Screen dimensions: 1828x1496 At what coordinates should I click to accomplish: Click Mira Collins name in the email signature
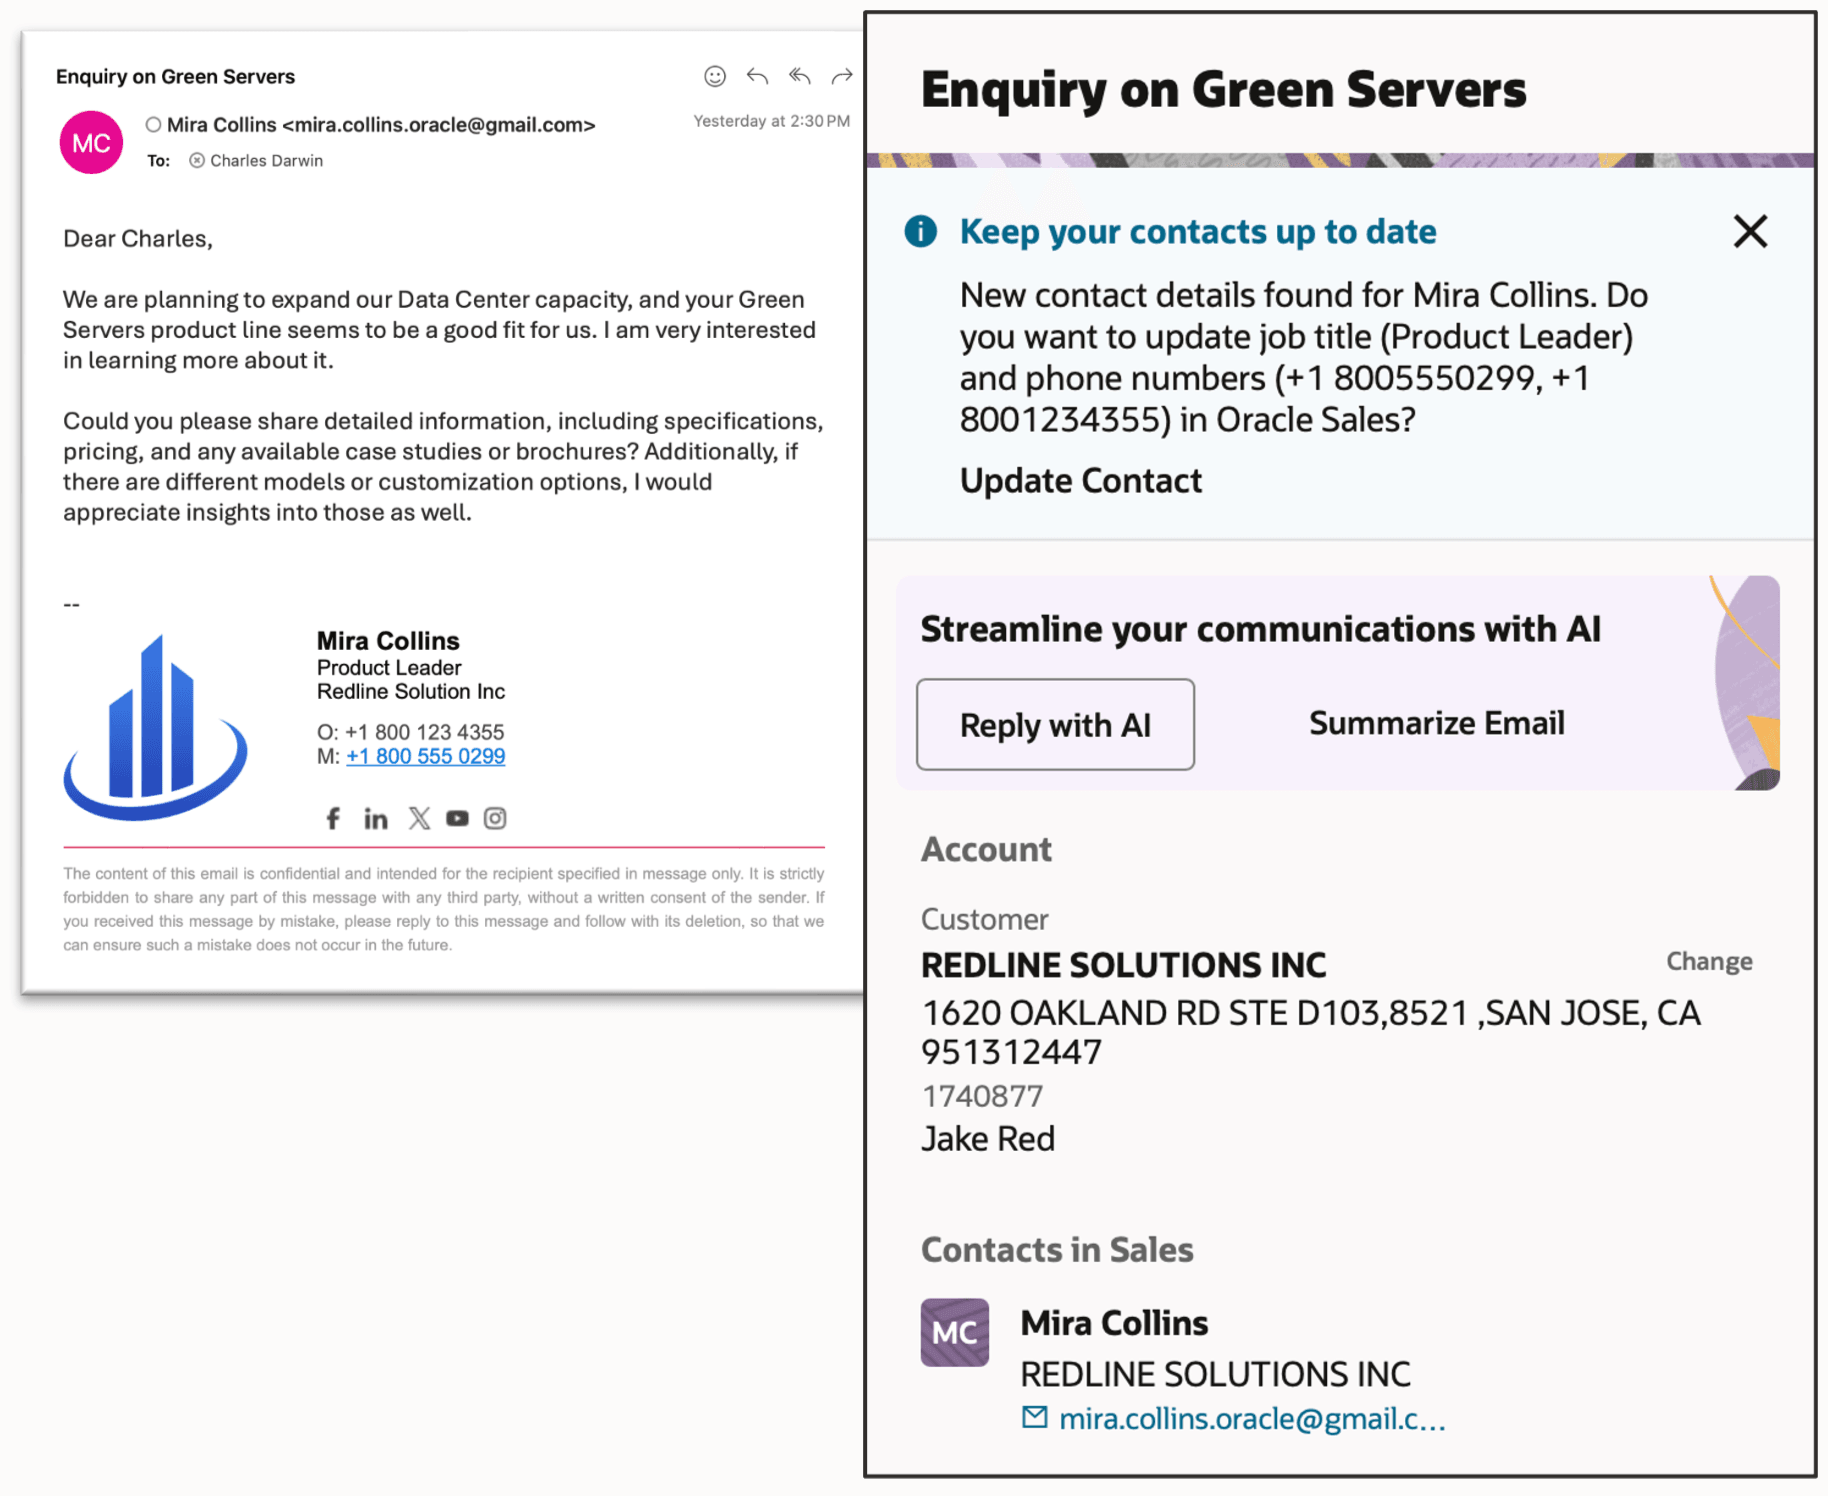pos(388,640)
